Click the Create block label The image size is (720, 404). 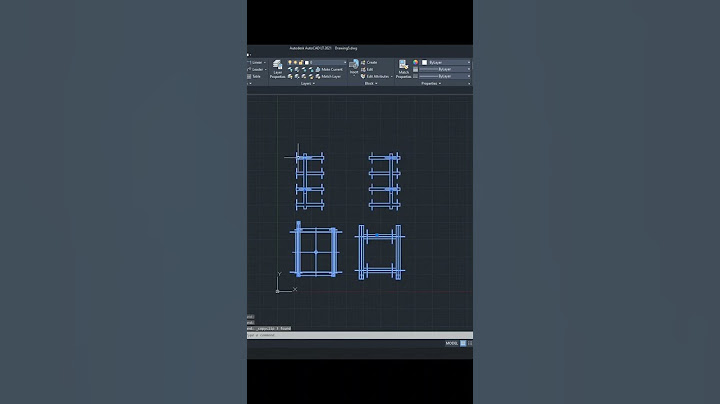tap(372, 62)
